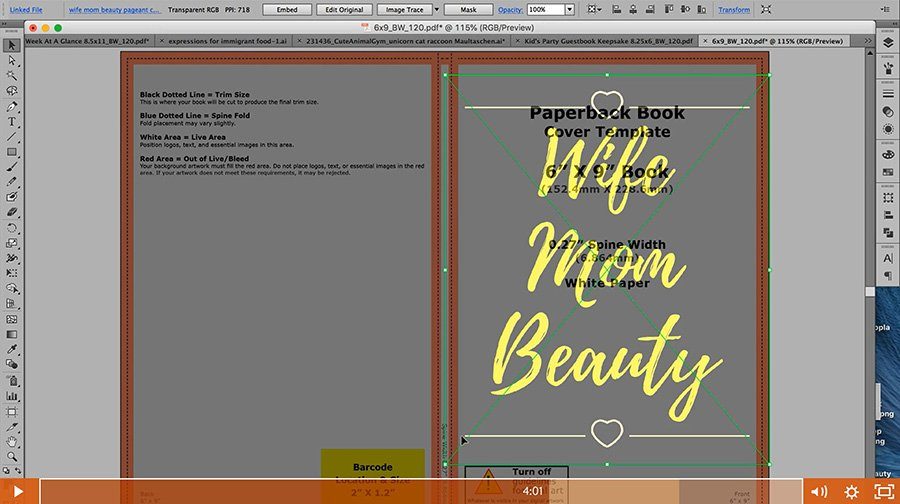The height and width of the screenshot is (504, 900).
Task: Open the Stroke panel icon
Action: coord(888,94)
